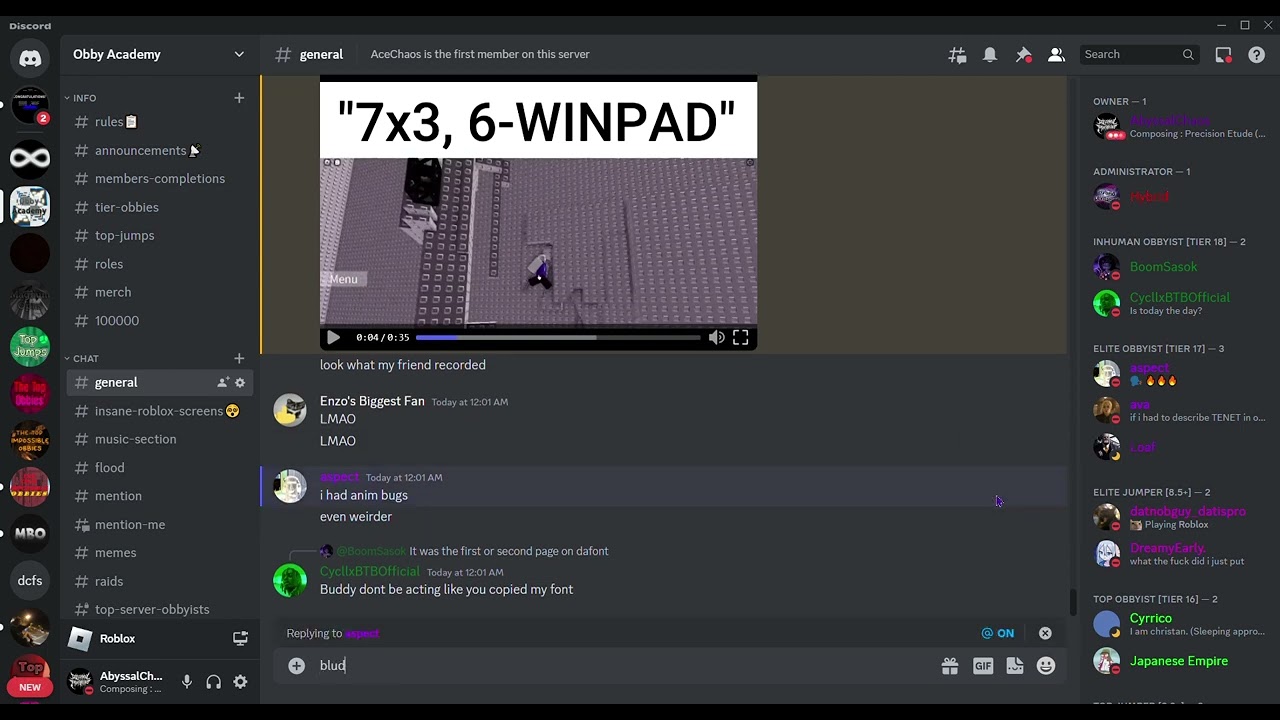1280x720 pixels.
Task: Open the Inbox icon in header
Action: click(x=1223, y=55)
